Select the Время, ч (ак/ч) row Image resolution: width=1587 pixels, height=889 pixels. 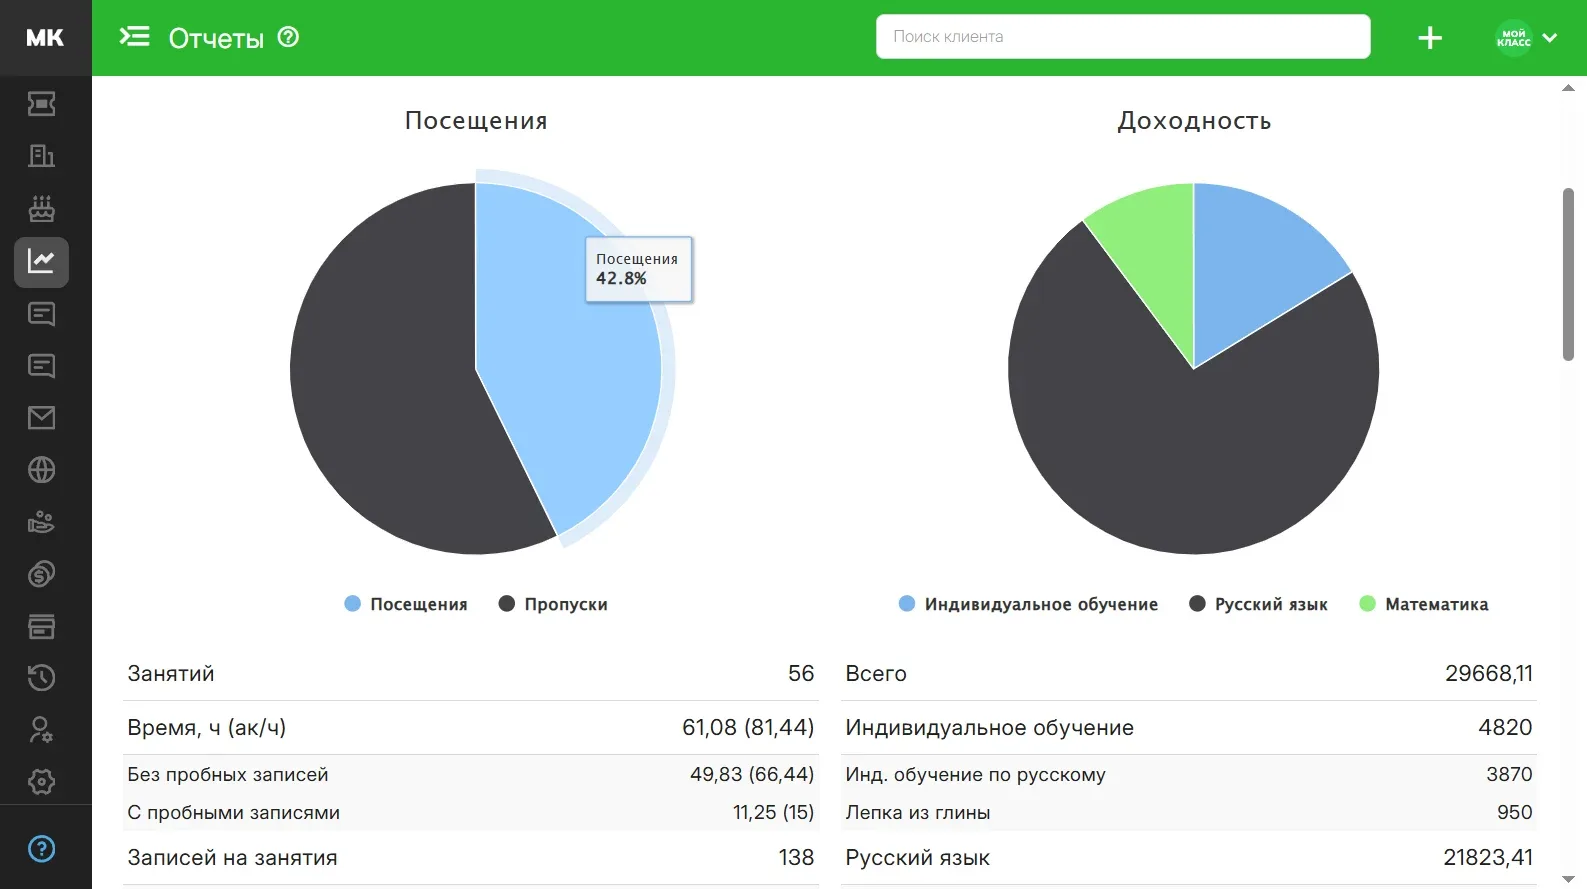click(x=471, y=727)
